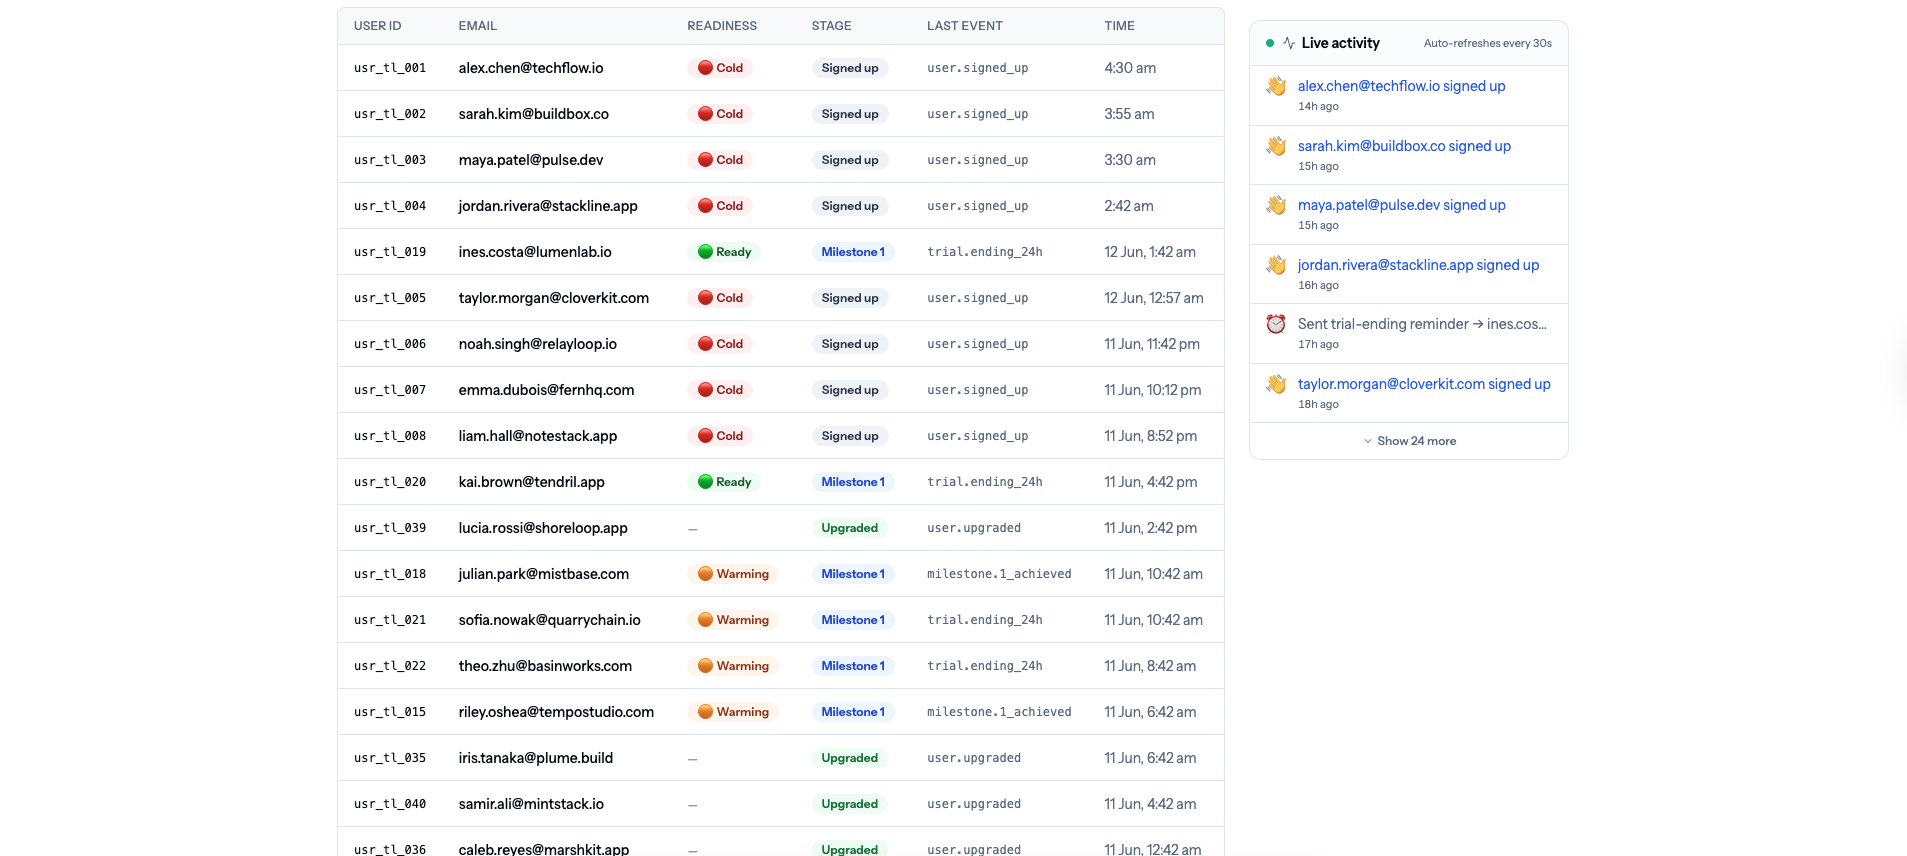Select the sofia.nowak@quarrychain.io email cell
Image resolution: width=1907 pixels, height=856 pixels.
(550, 620)
